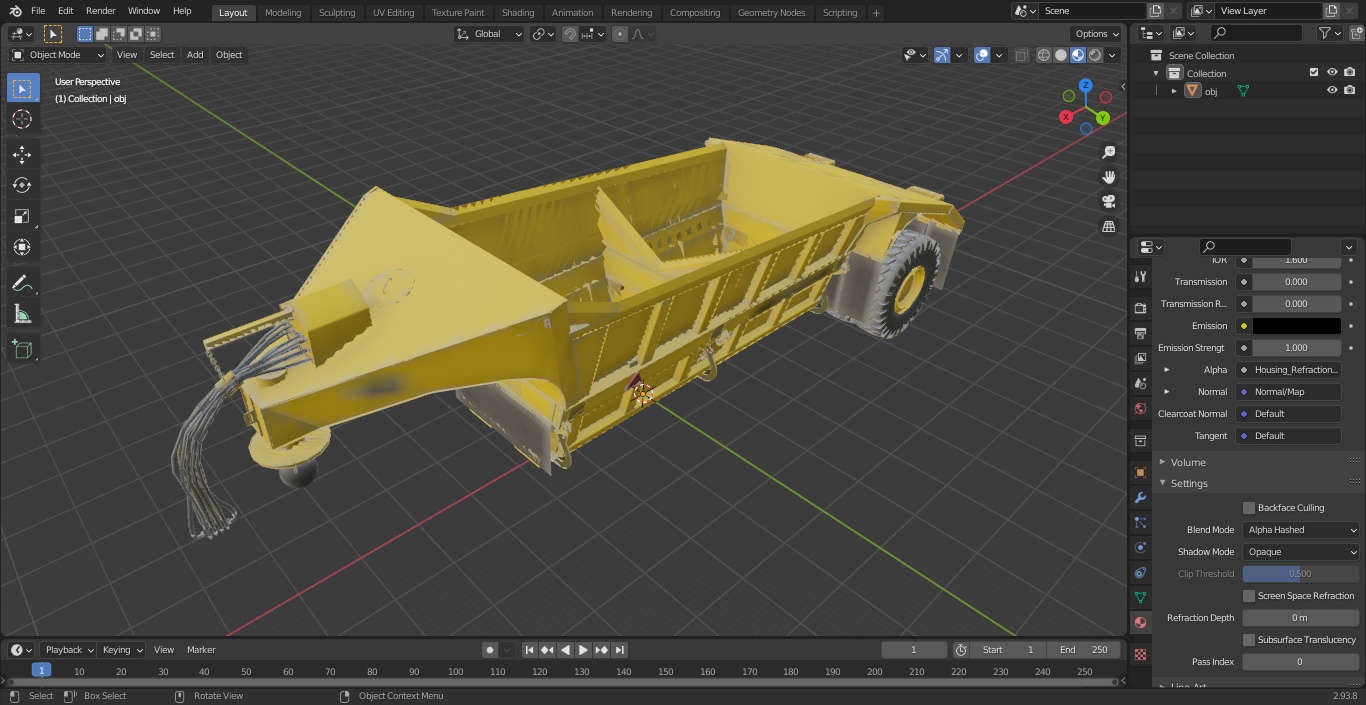Screen dimensions: 1366x705
Task: Open the Render properties tab
Action: click(x=1140, y=308)
